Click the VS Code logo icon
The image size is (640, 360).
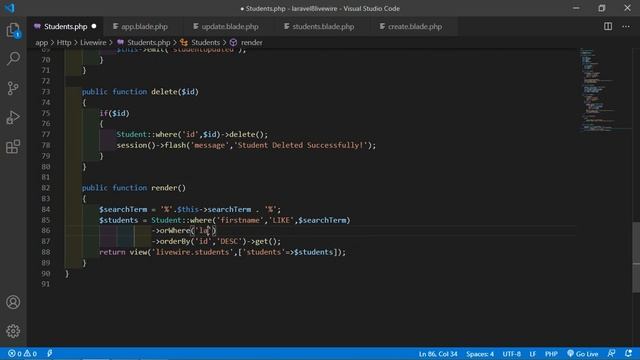pyautogui.click(x=10, y=8)
